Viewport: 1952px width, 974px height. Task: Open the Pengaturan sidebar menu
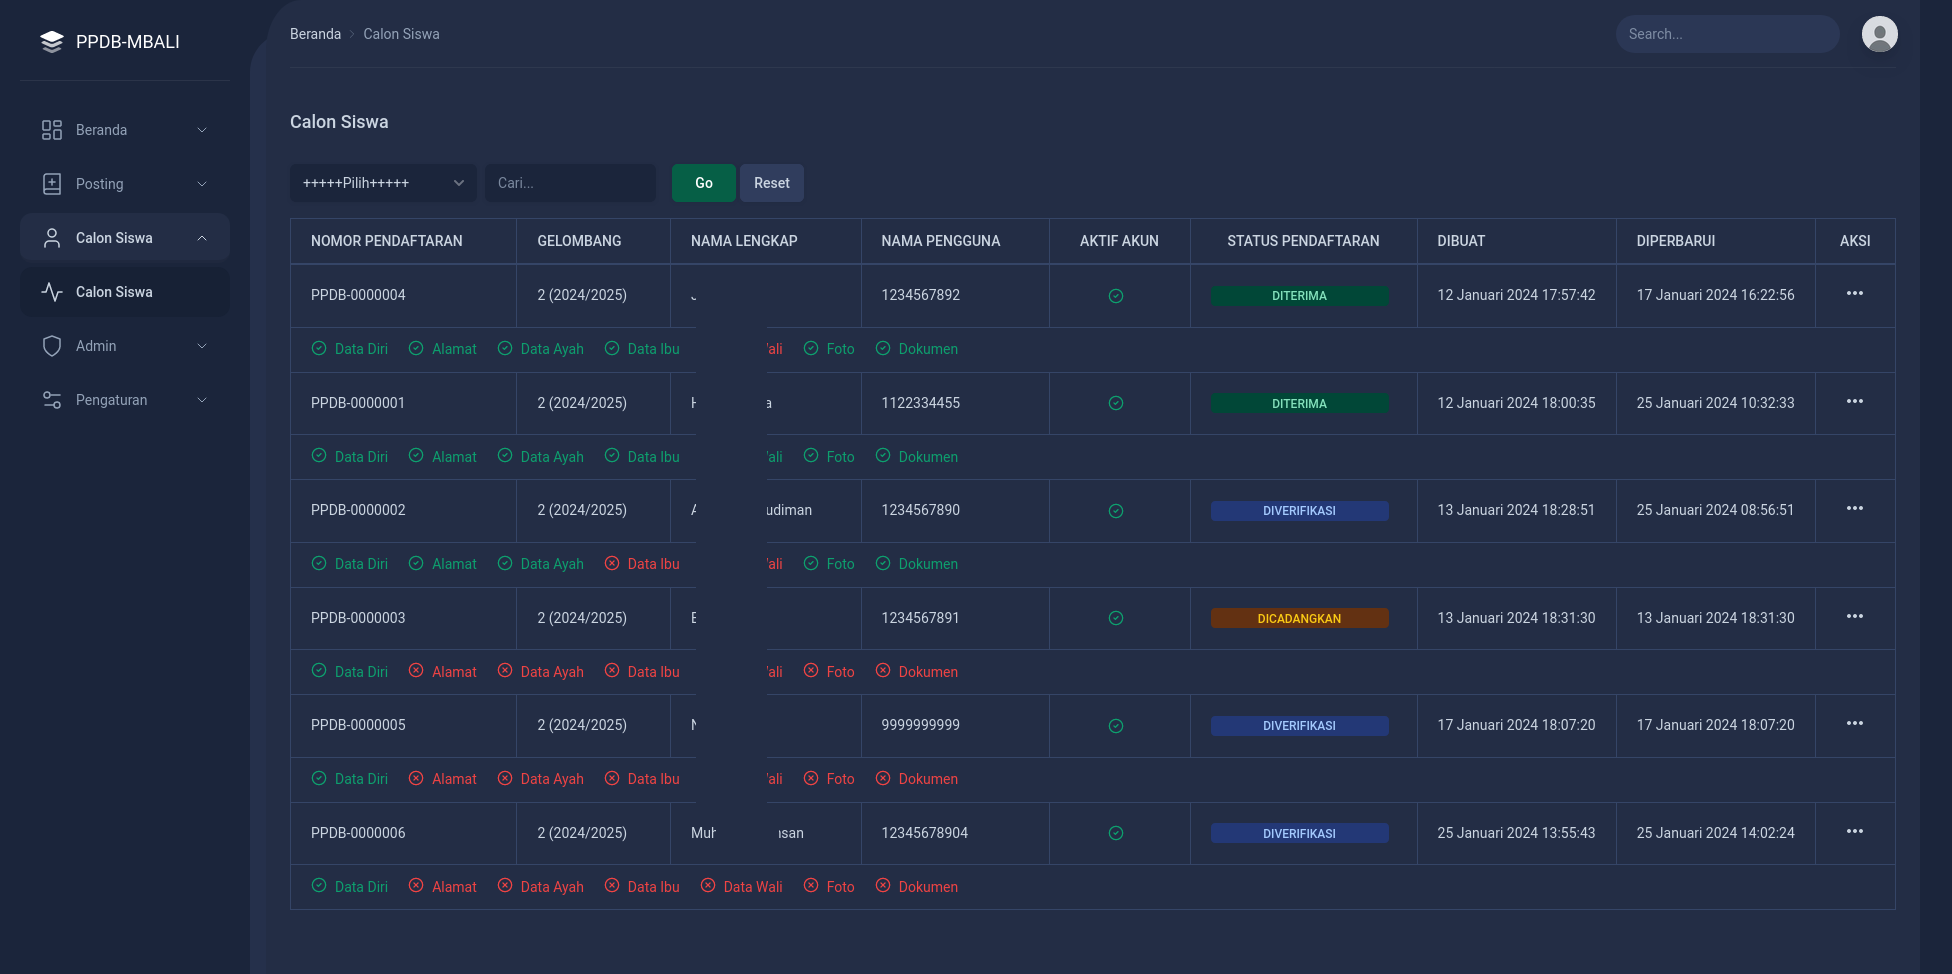(125, 400)
